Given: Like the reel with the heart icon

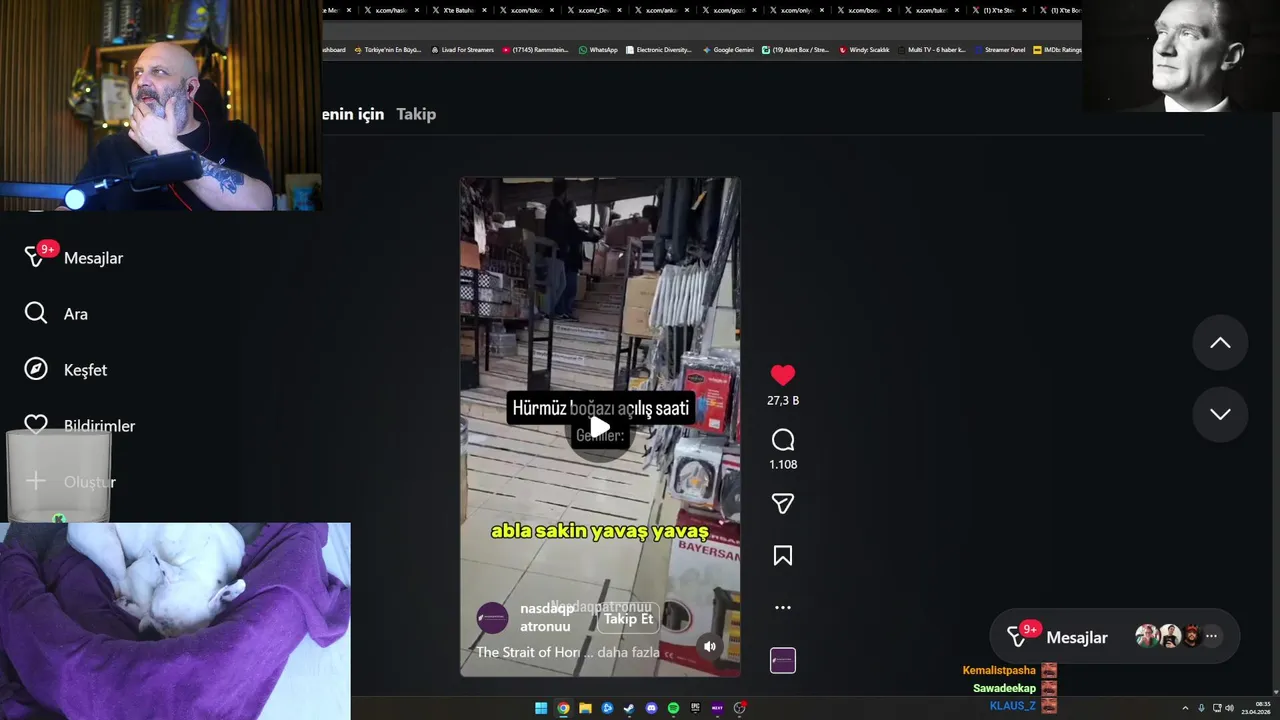Looking at the screenshot, I should 783,375.
